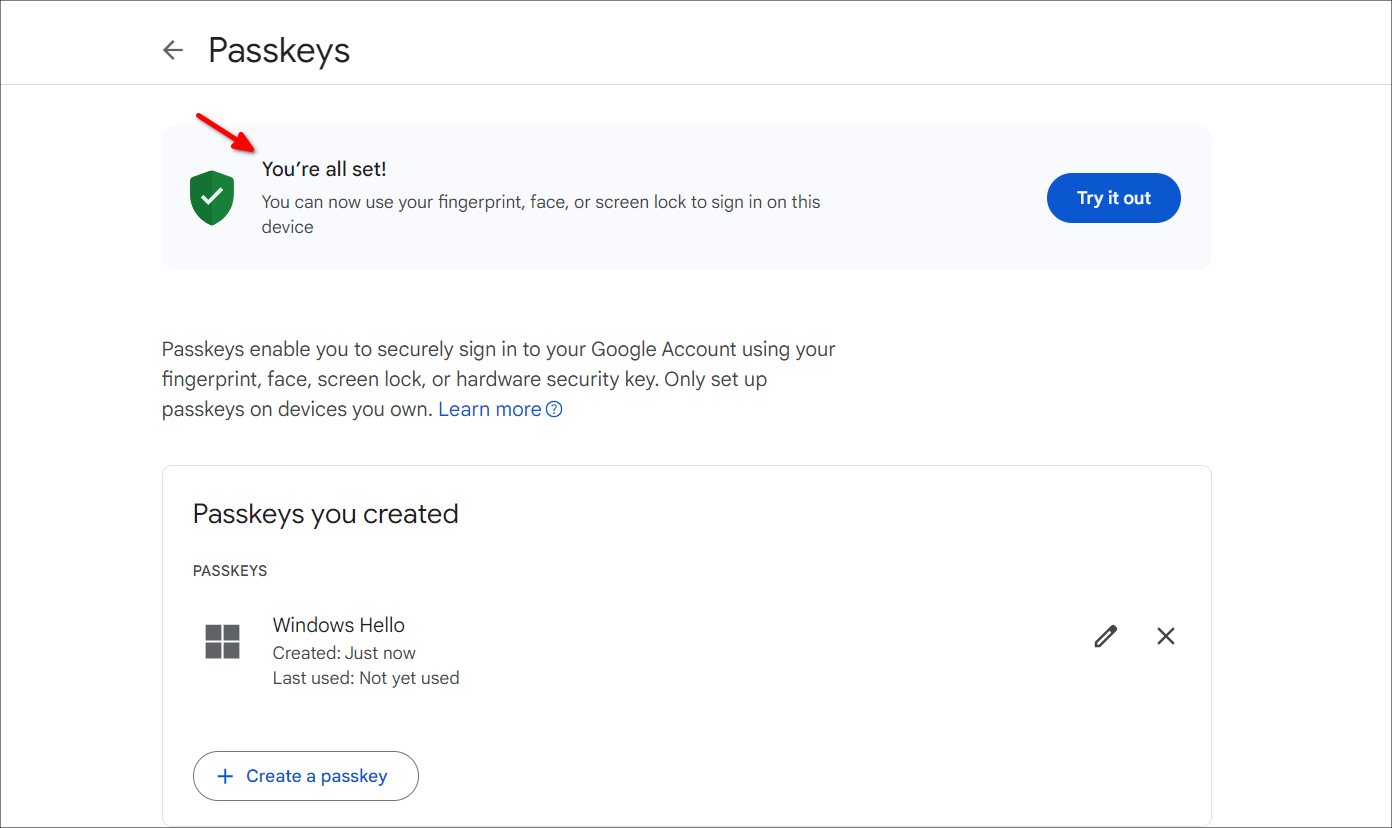This screenshot has width=1392, height=828.
Task: Click Last used: Not yet used text
Action: pyautogui.click(x=366, y=678)
